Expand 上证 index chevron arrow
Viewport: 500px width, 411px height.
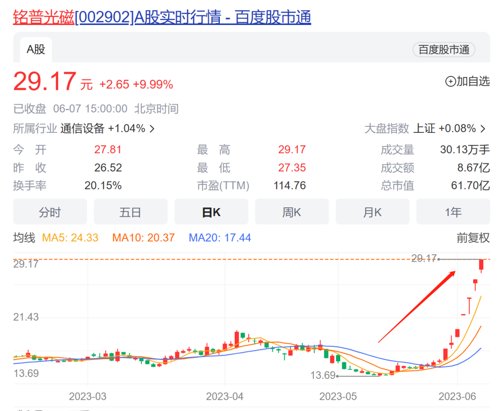pyautogui.click(x=483, y=129)
